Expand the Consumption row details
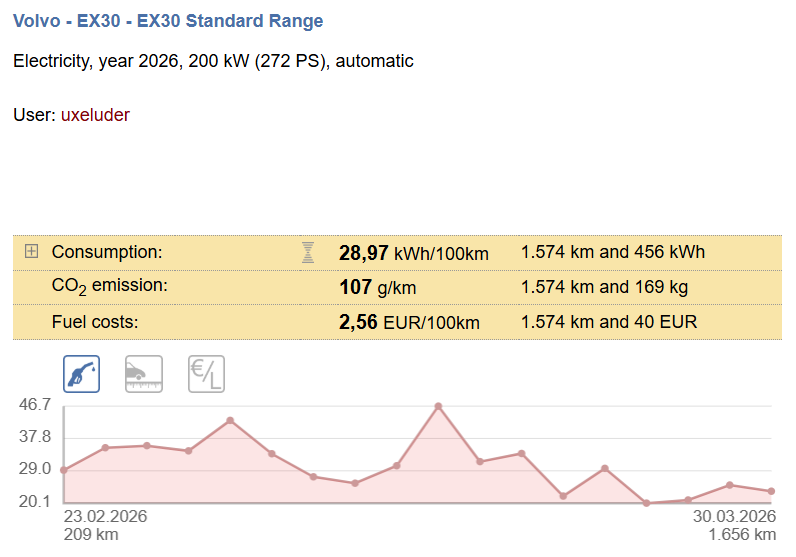The image size is (796, 557). click(31, 252)
